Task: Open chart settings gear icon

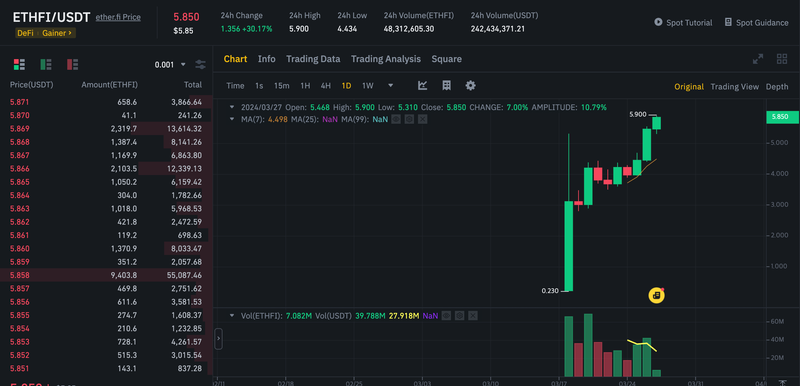Action: click(470, 86)
